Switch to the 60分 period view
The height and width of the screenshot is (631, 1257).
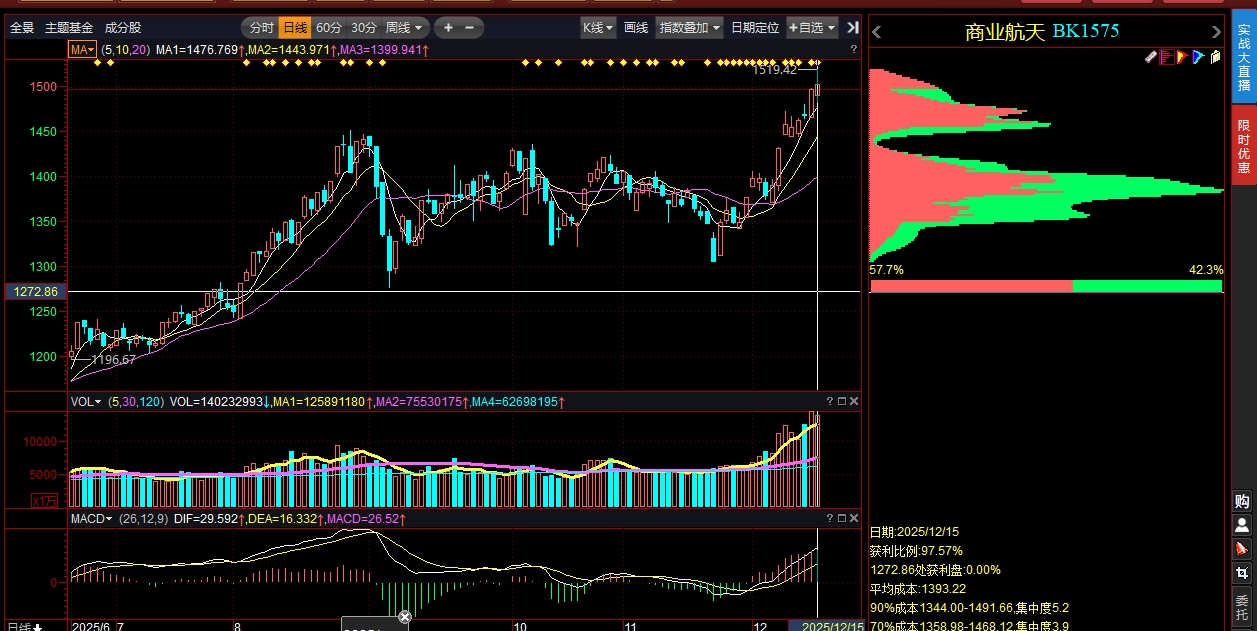(329, 28)
